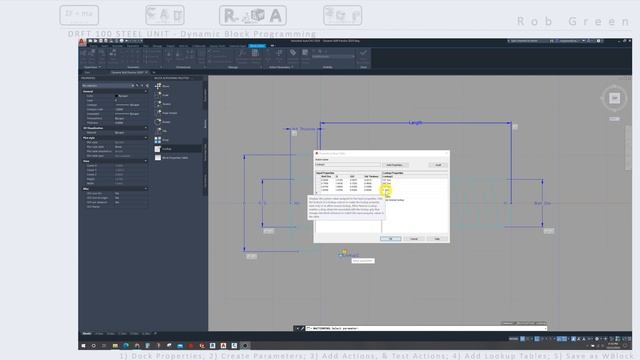The height and width of the screenshot is (360, 640).
Task: Select the Scale action tool
Action: click(162, 95)
